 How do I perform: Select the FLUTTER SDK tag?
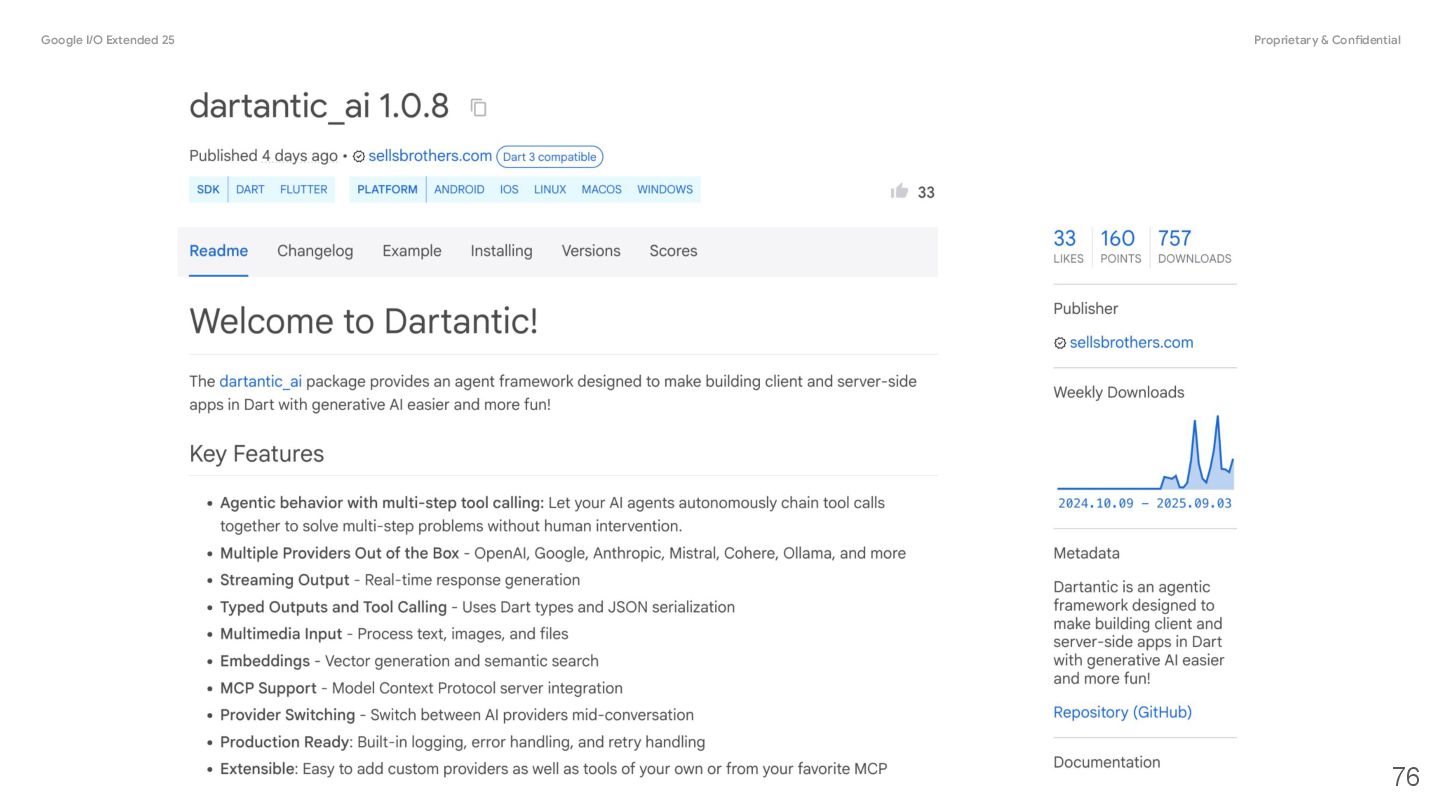304,189
